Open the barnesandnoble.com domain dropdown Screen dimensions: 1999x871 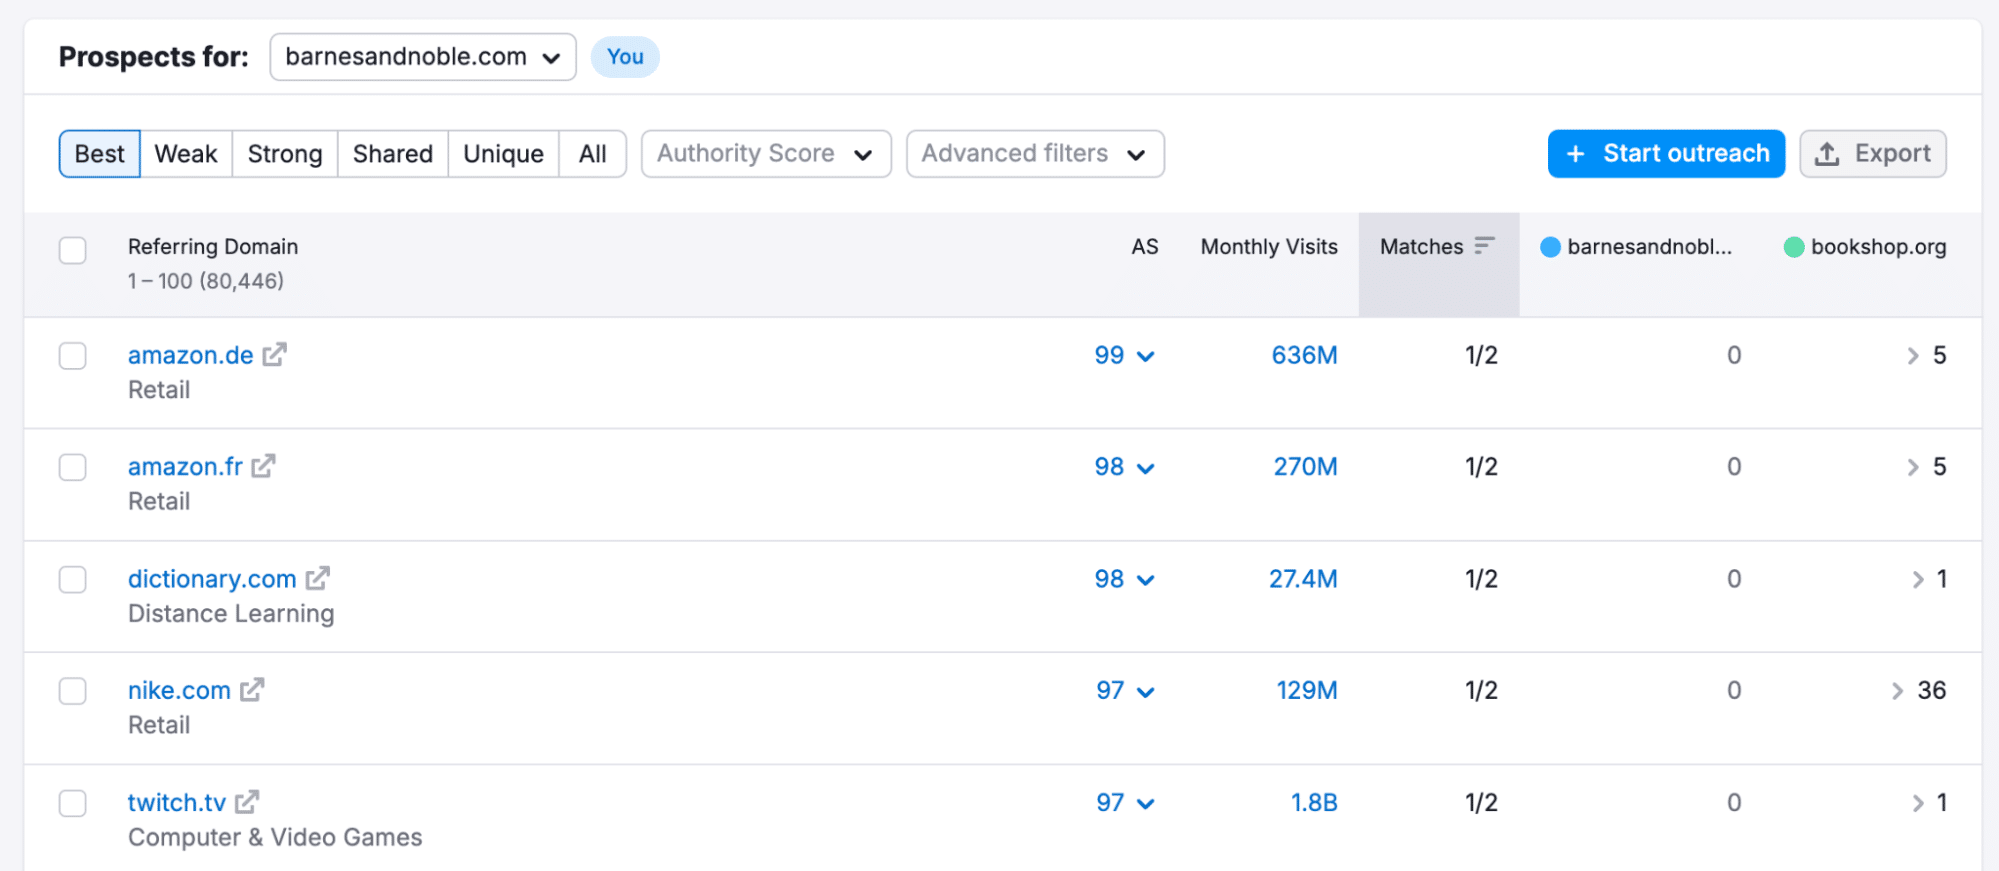pos(423,57)
